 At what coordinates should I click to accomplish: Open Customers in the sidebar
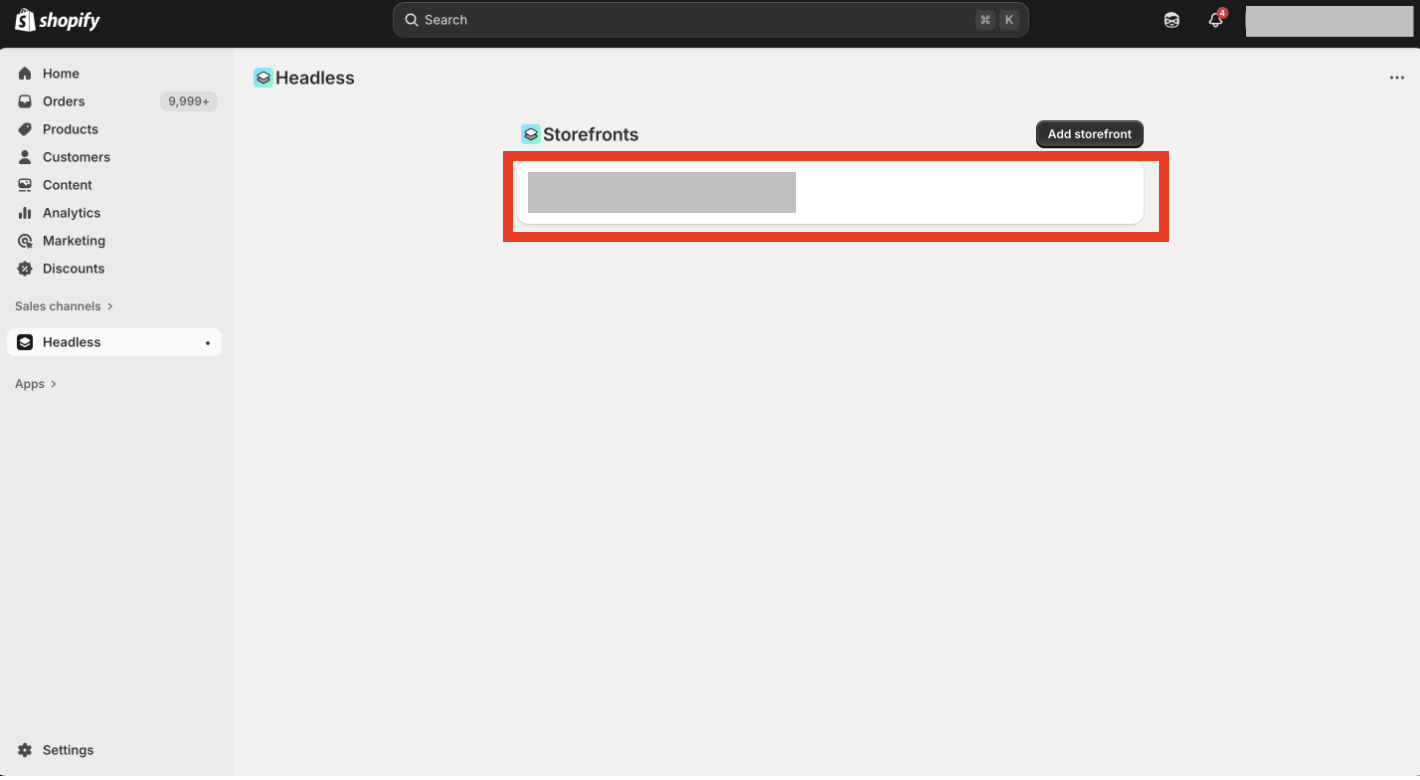114,158
